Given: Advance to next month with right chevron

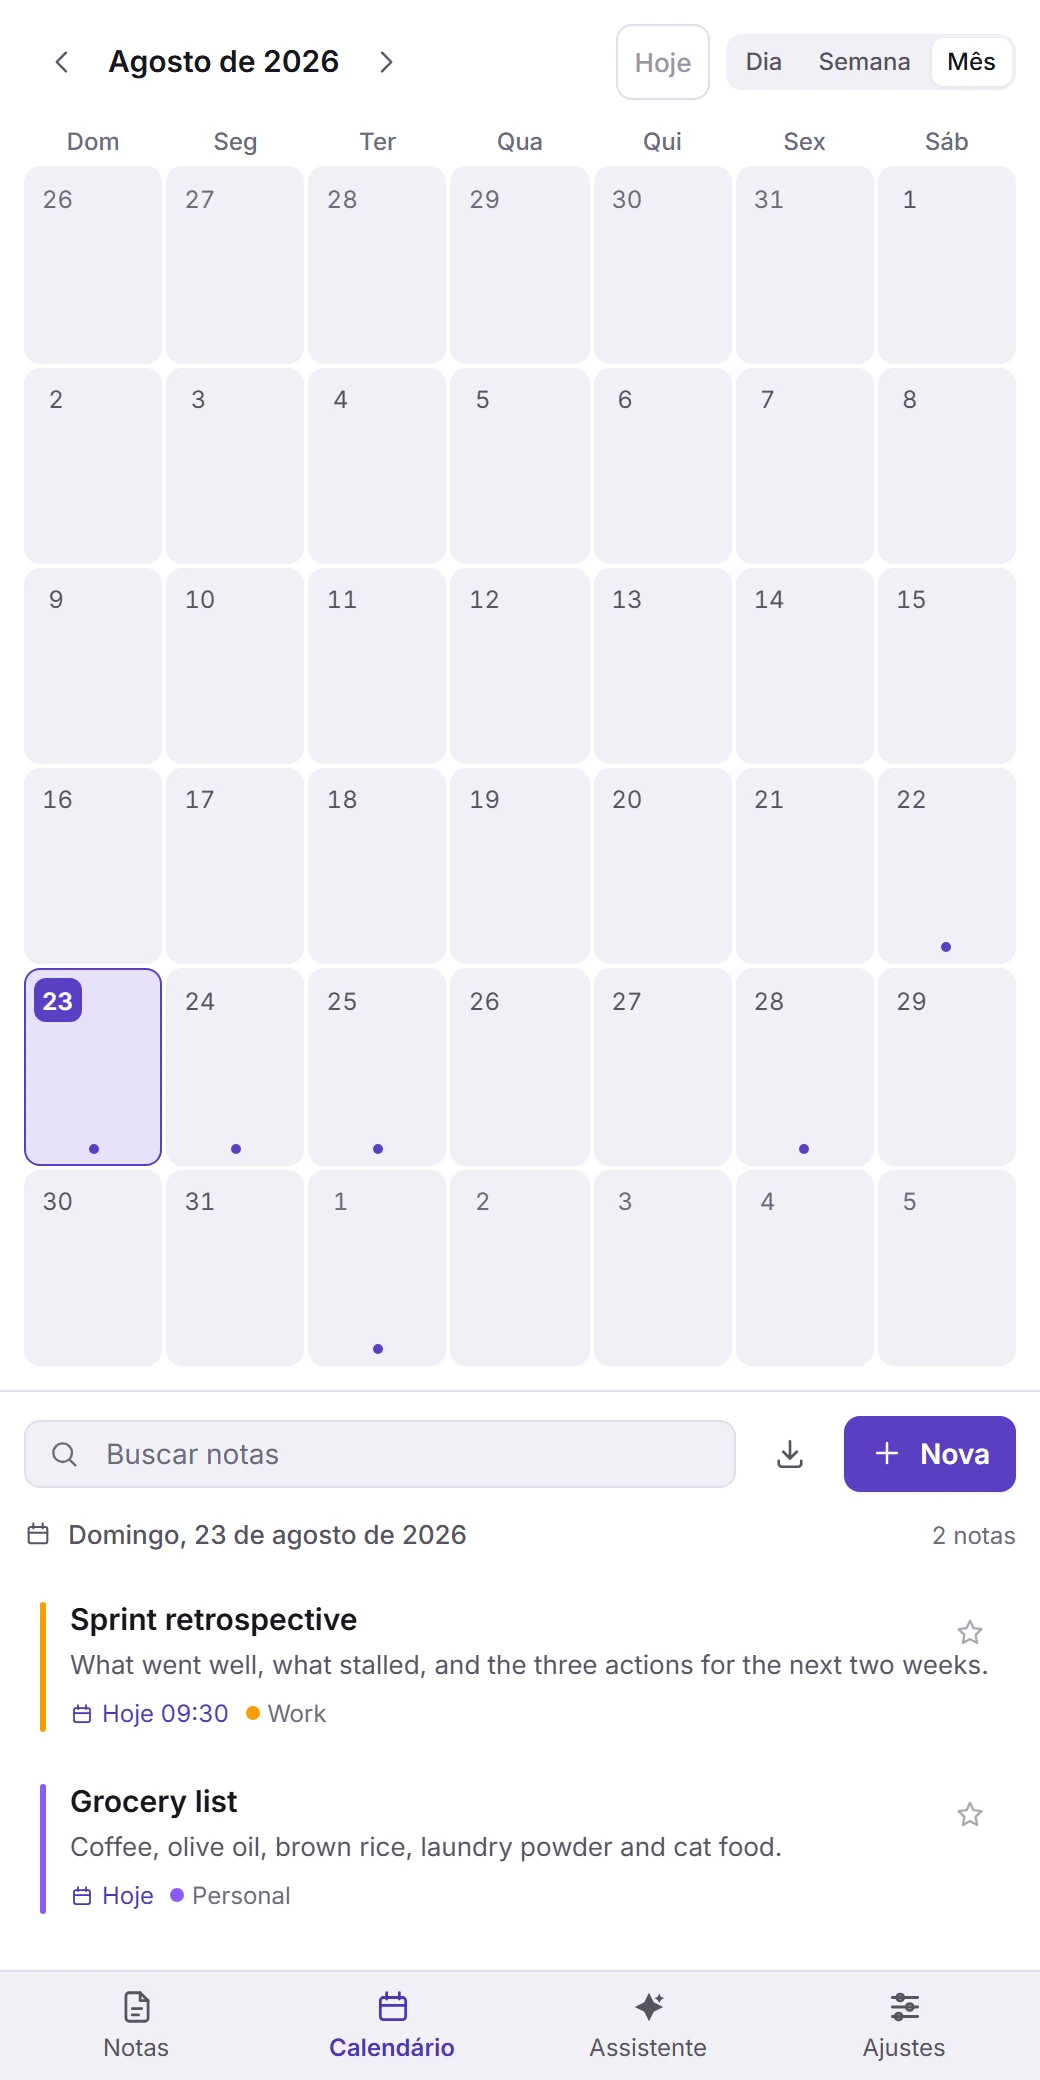Looking at the screenshot, I should pyautogui.click(x=386, y=62).
